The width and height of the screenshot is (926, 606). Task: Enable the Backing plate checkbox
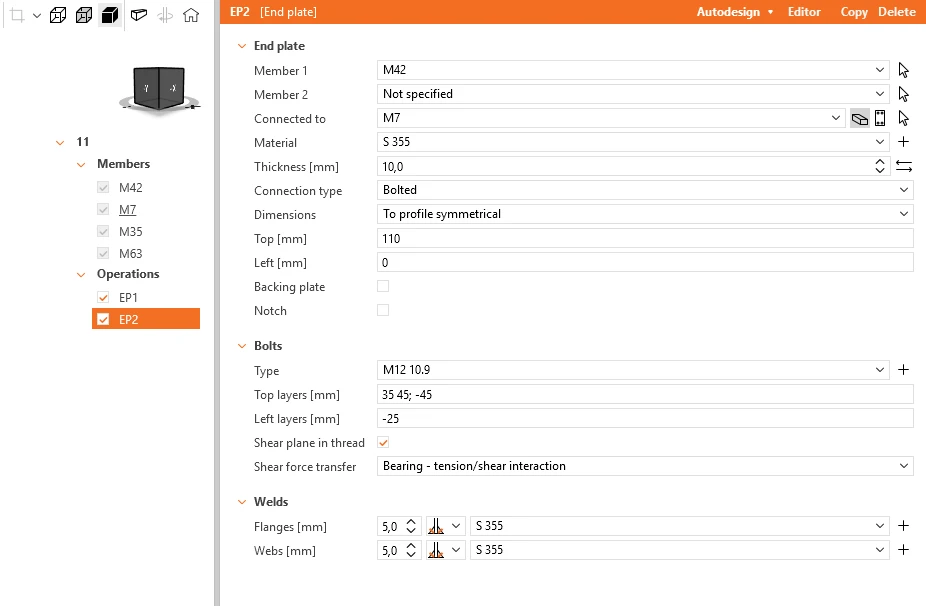383,286
